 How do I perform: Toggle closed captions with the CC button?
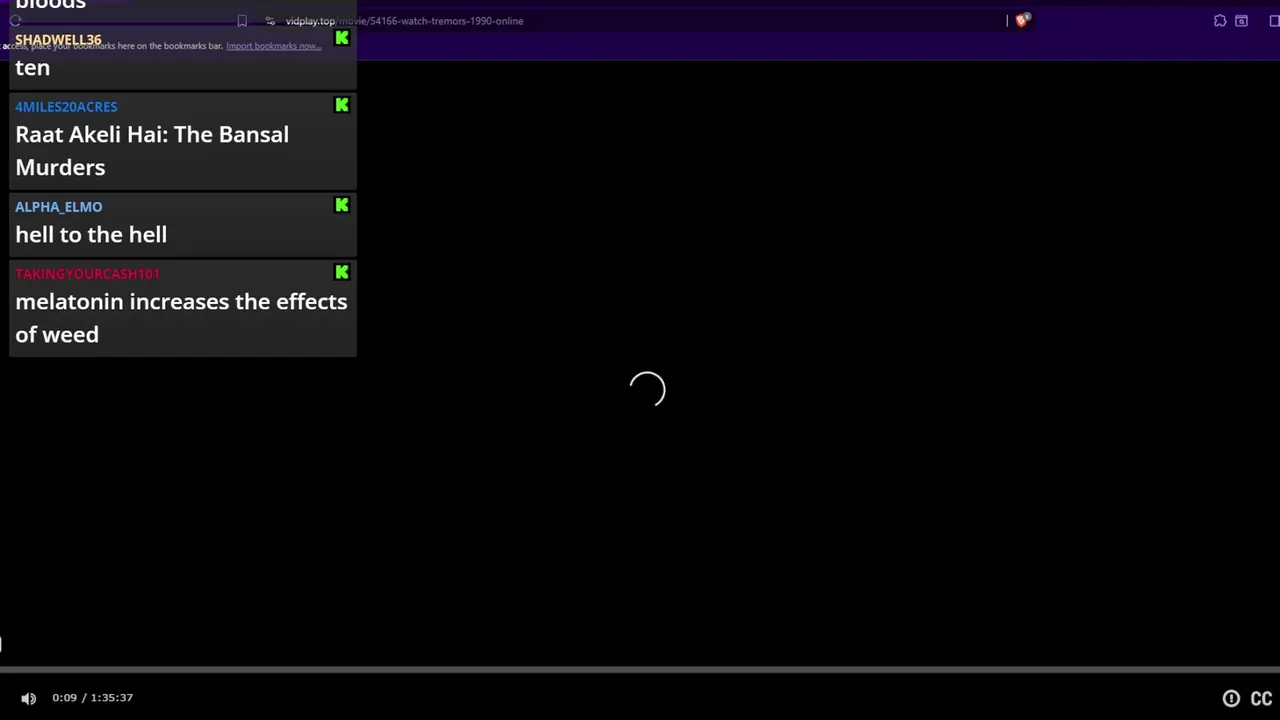[x=1261, y=699]
